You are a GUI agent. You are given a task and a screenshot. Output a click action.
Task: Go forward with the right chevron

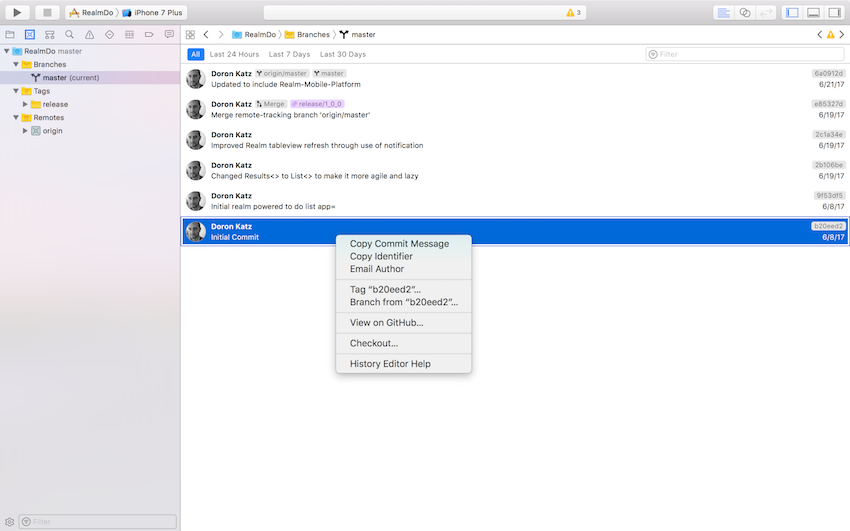click(x=221, y=35)
